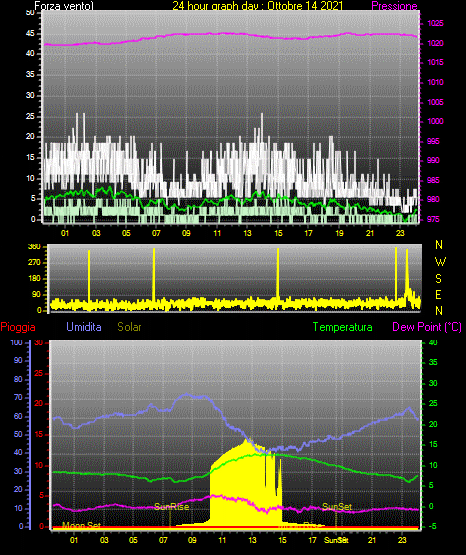The height and width of the screenshot is (555, 466).
Task: Select the Dew Point legend label
Action: [x=427, y=327]
